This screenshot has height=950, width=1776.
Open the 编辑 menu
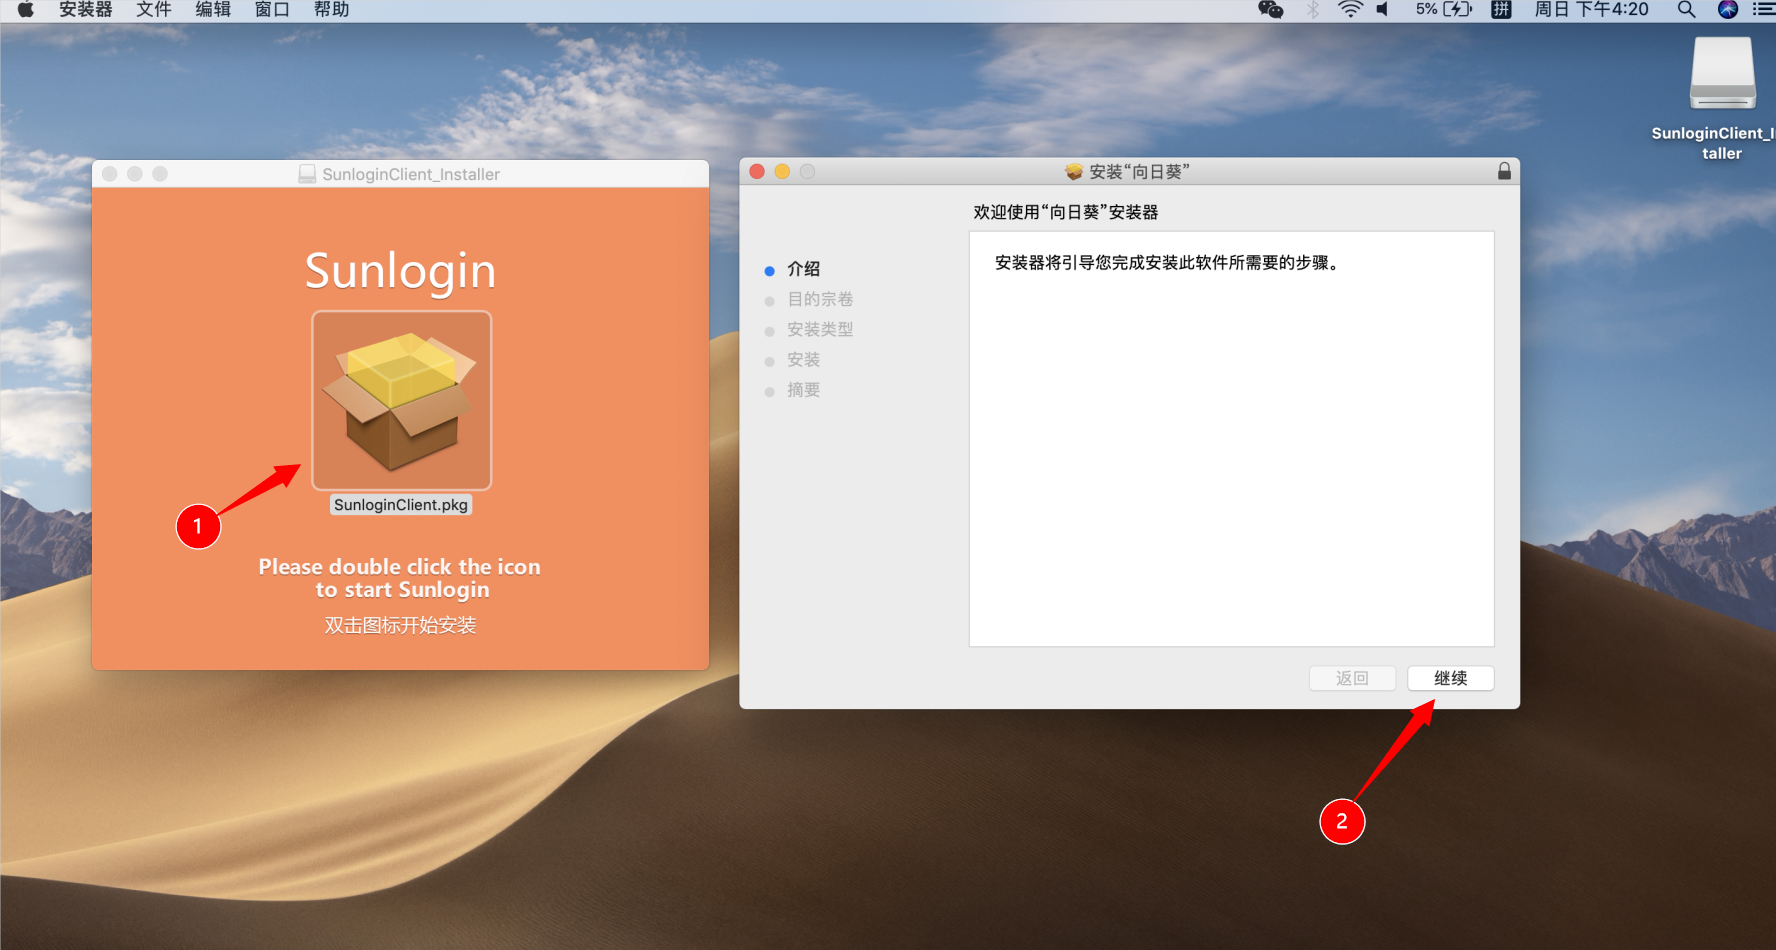point(213,9)
